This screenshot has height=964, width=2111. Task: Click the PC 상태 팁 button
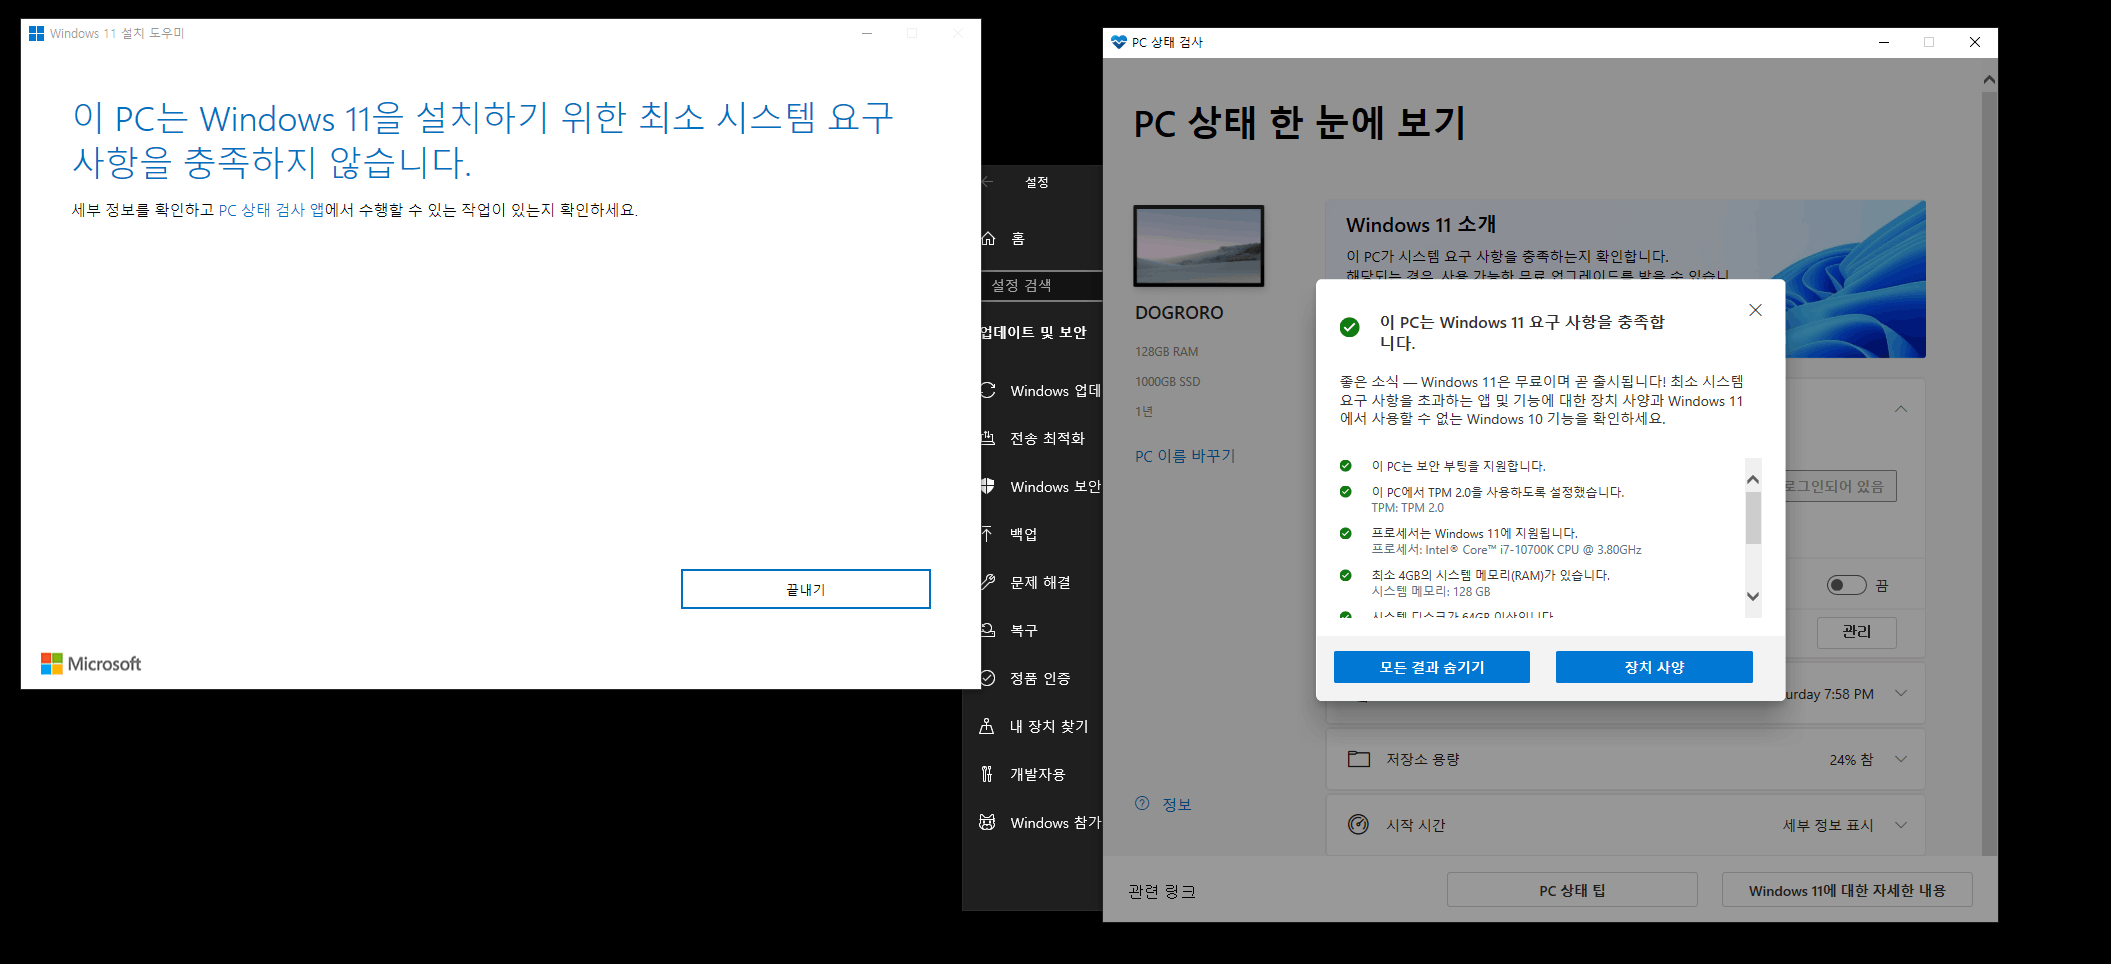1572,890
